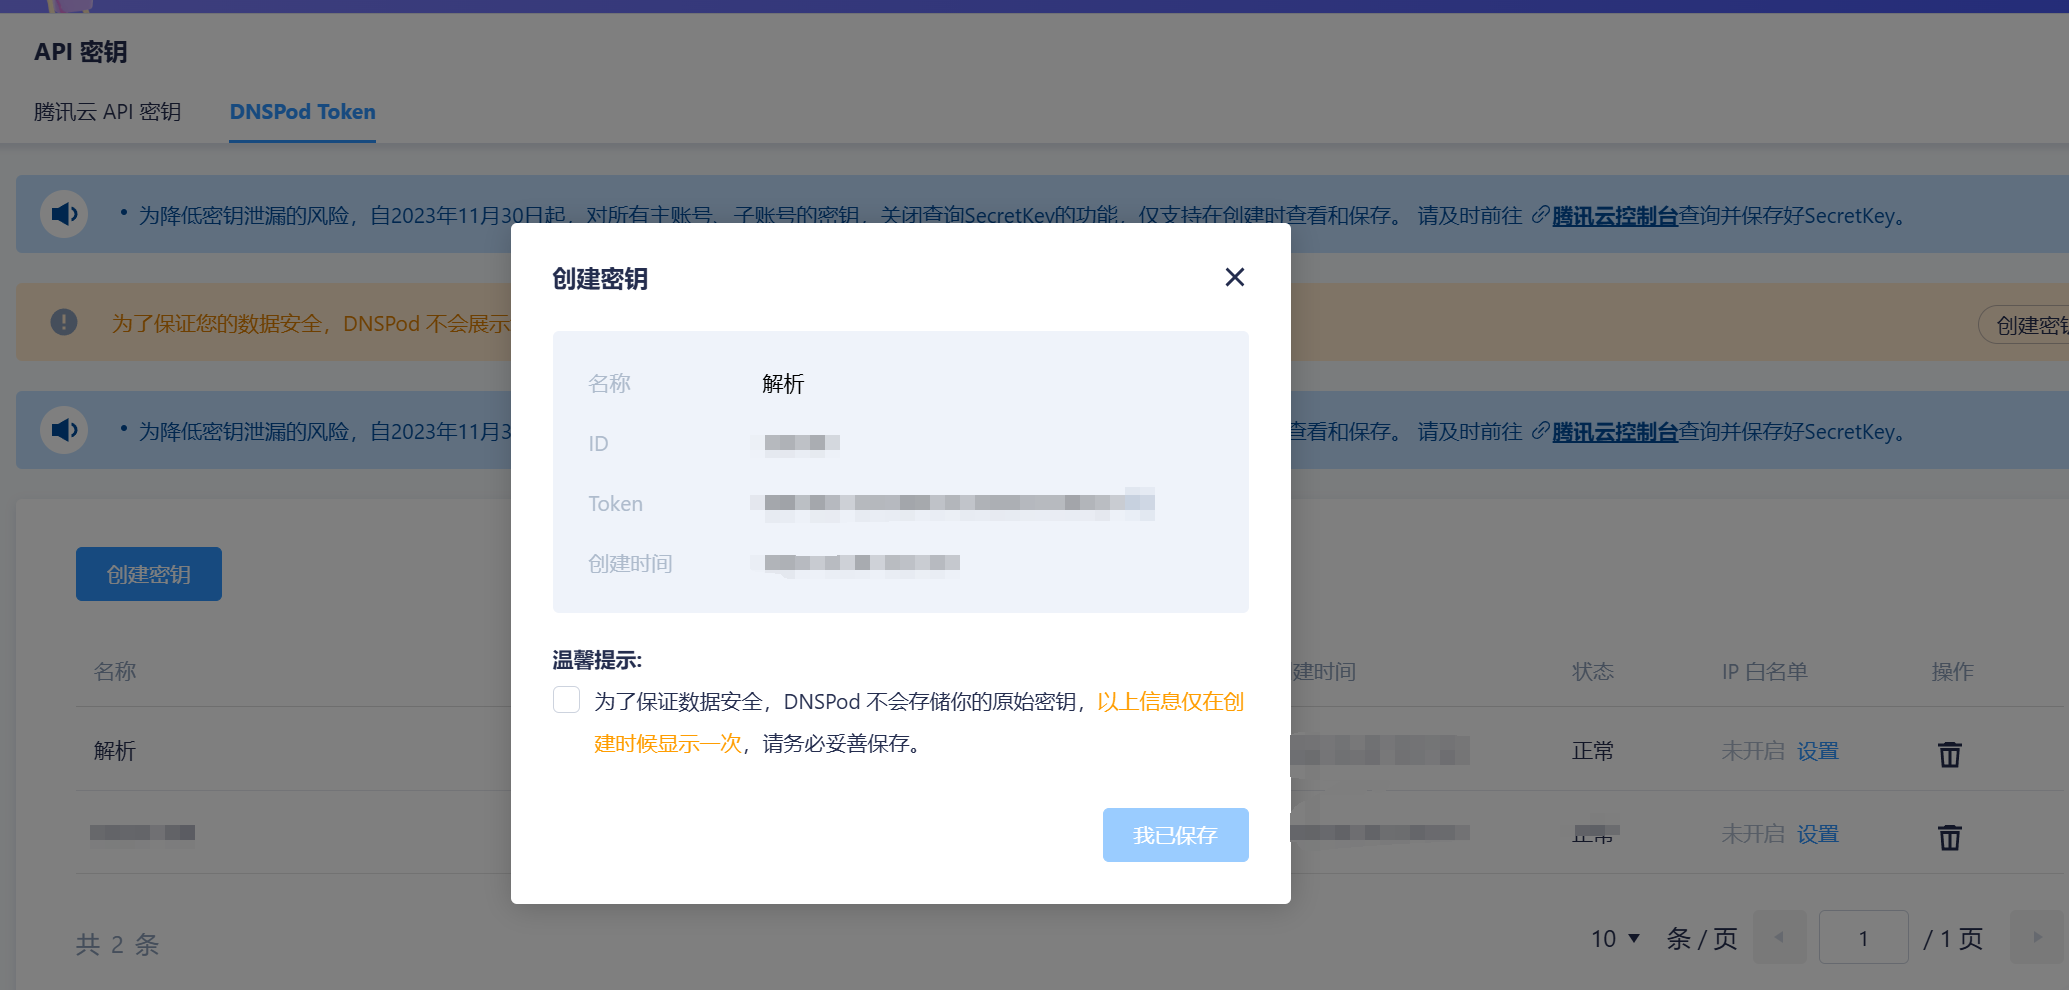Select the DNSPod Token tab
Screen dimensions: 2069x990
click(x=302, y=112)
